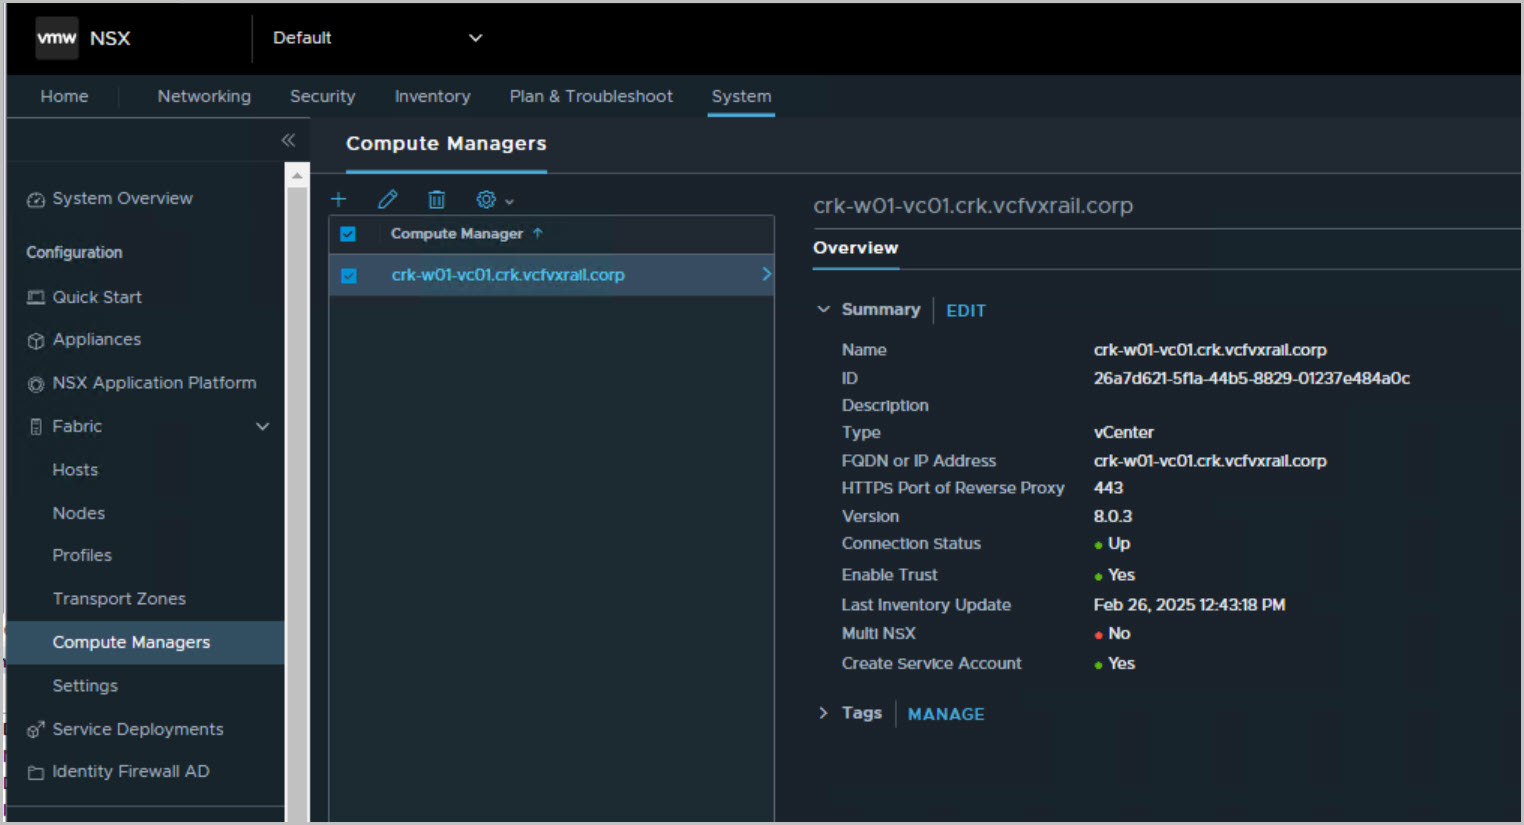The width and height of the screenshot is (1524, 825).
Task: Click the VMware NSX logo
Action: [57, 38]
